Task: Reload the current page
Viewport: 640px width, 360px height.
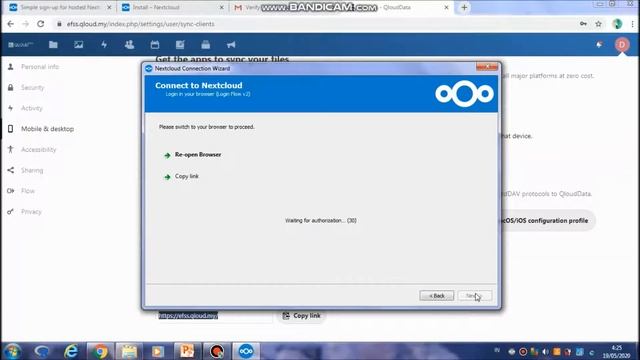Action: coord(40,24)
